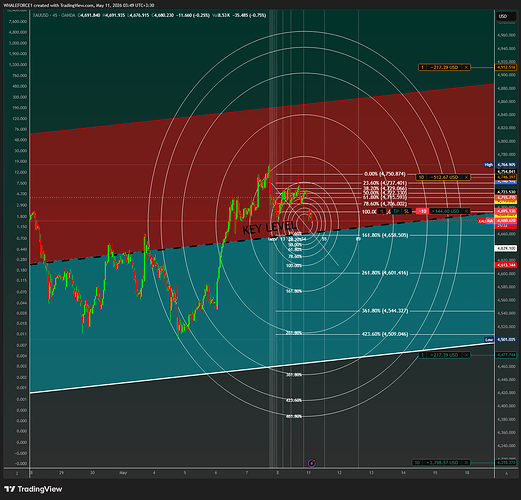This screenshot has width=521, height=500.
Task: Click the purple economic event icon on time axis
Action: click(312, 463)
